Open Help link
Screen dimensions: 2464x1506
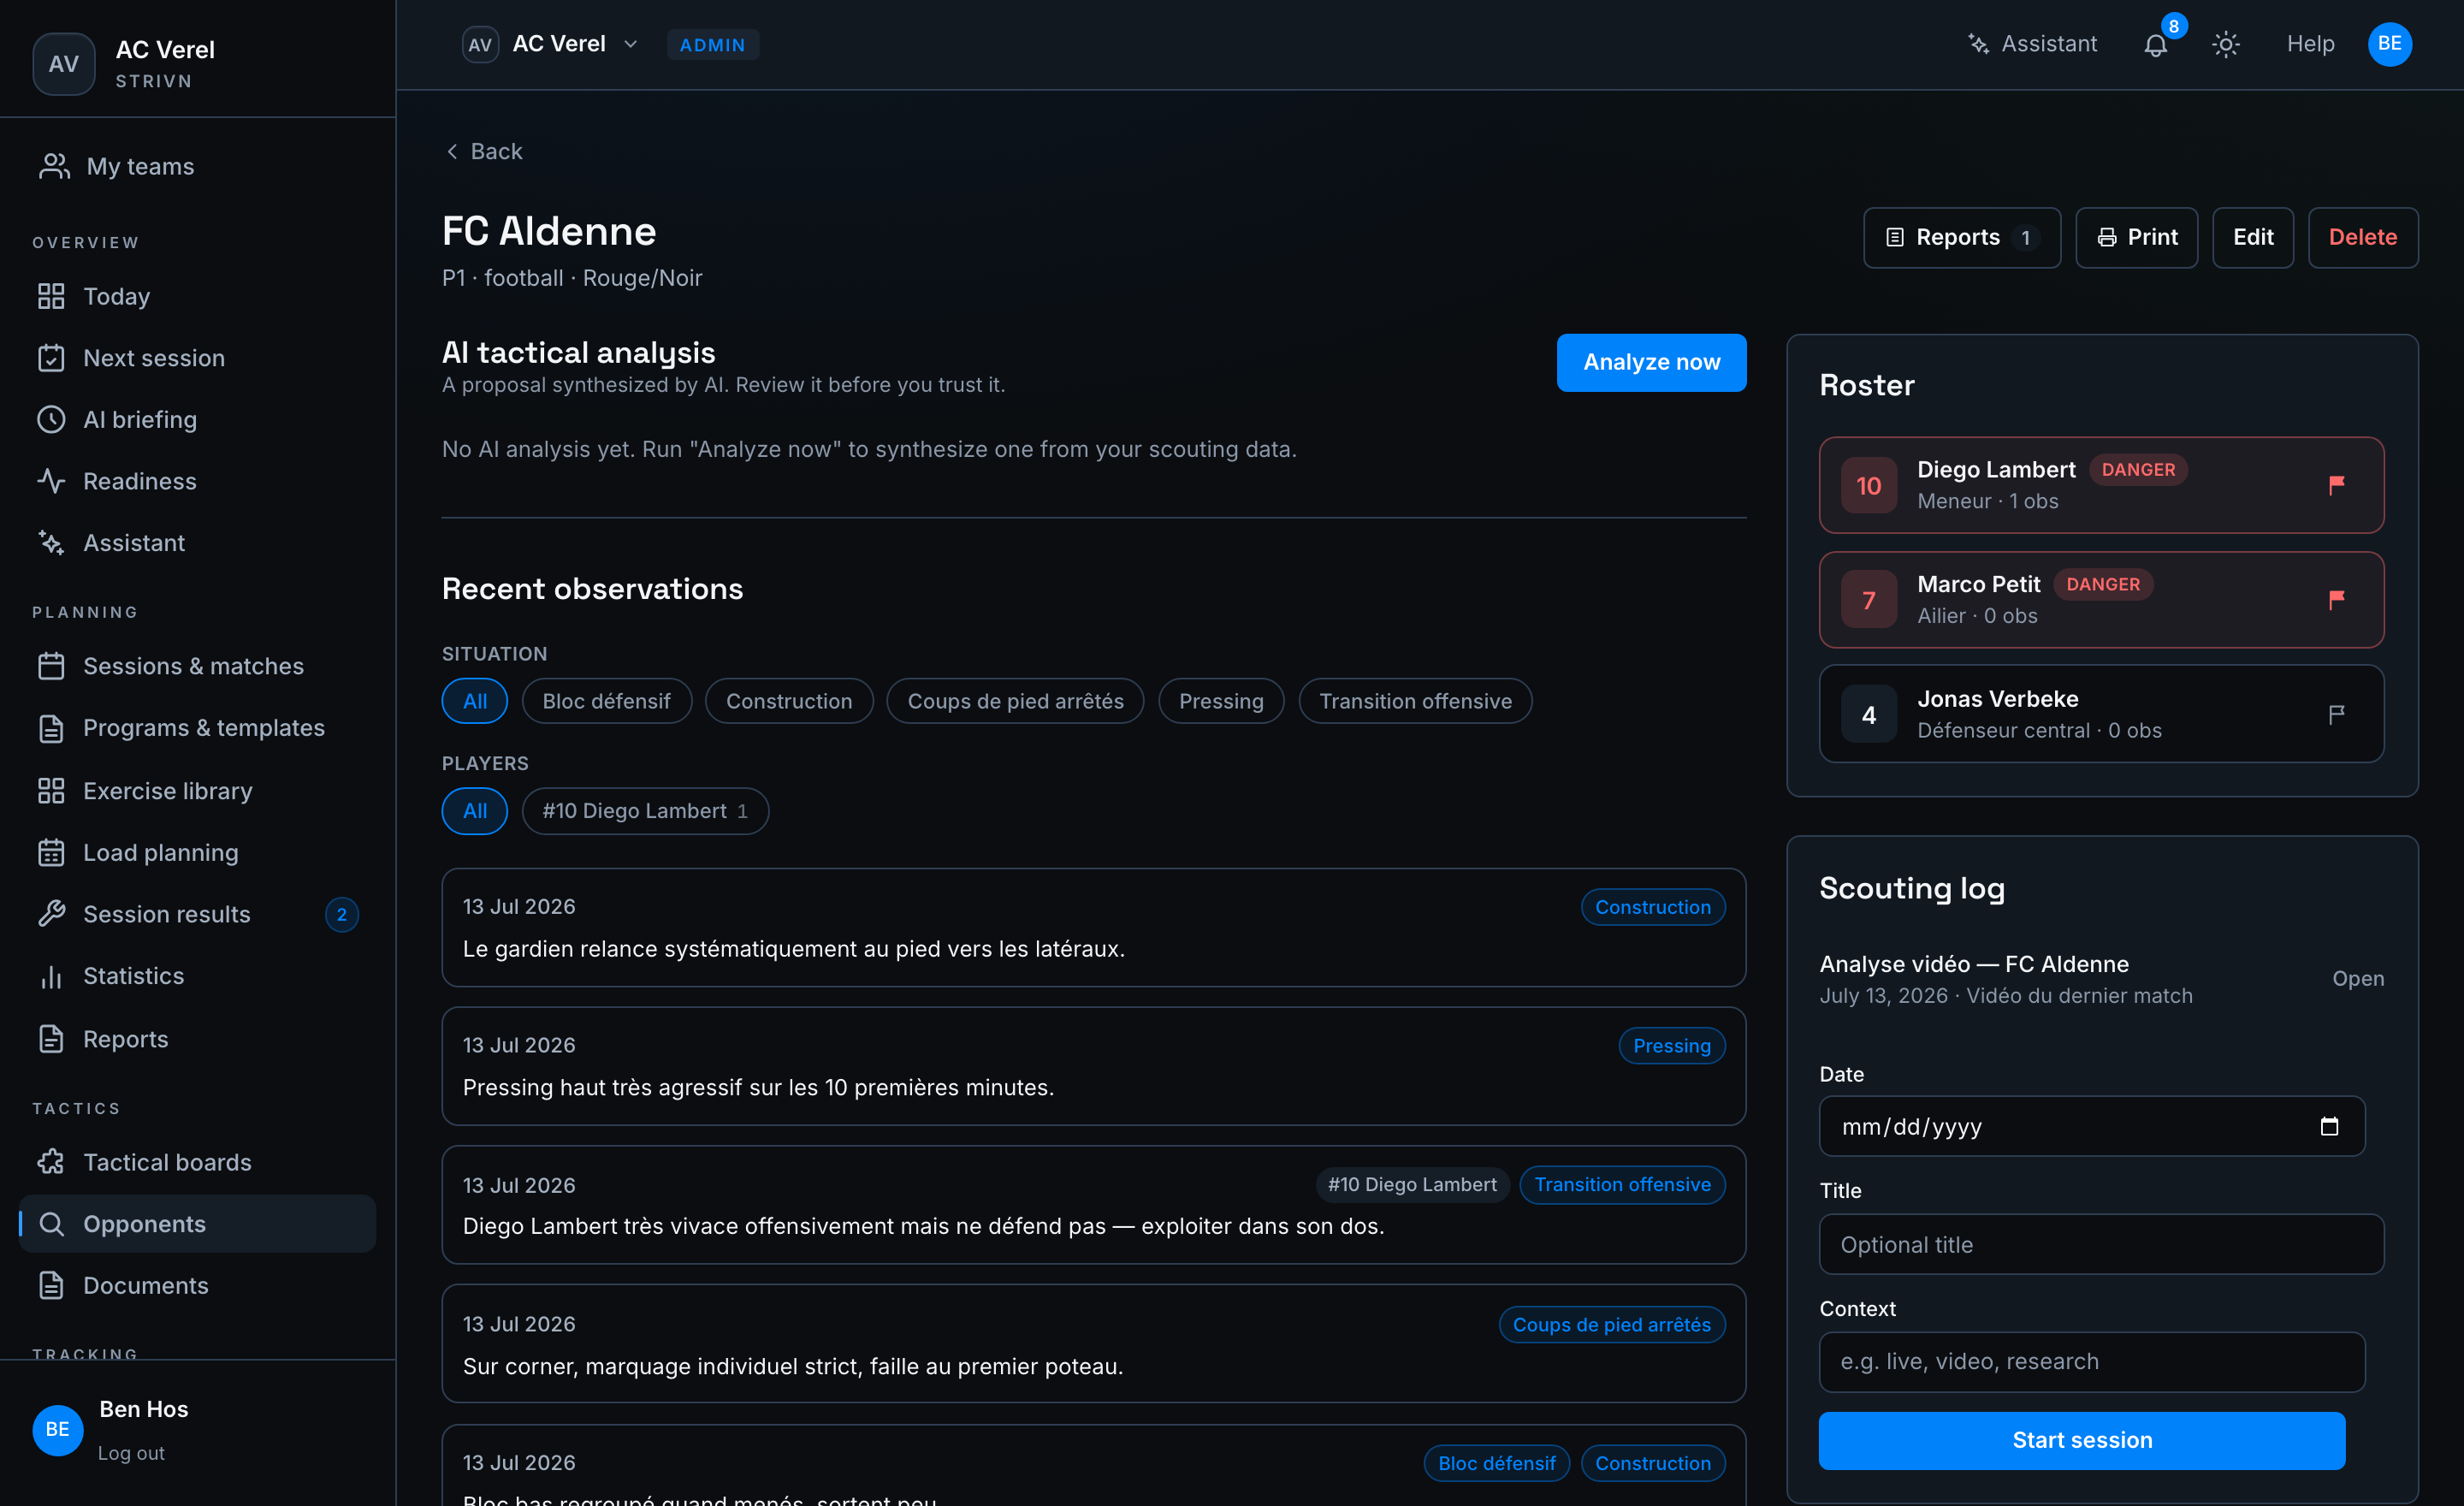[2310, 44]
